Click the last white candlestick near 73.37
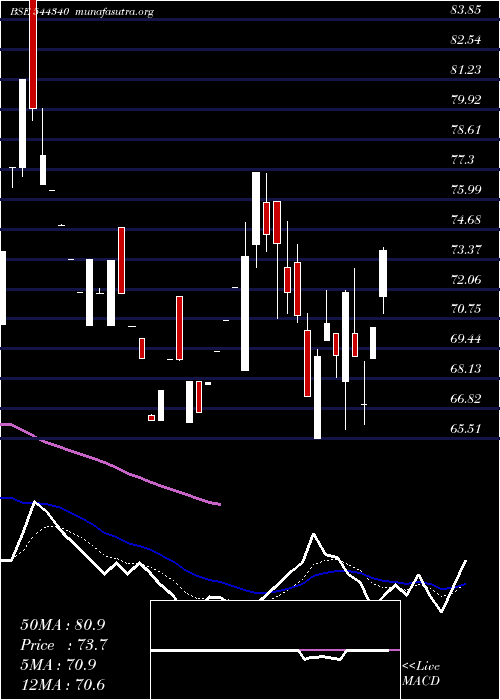Screen dimensions: 500x700 click(x=383, y=273)
